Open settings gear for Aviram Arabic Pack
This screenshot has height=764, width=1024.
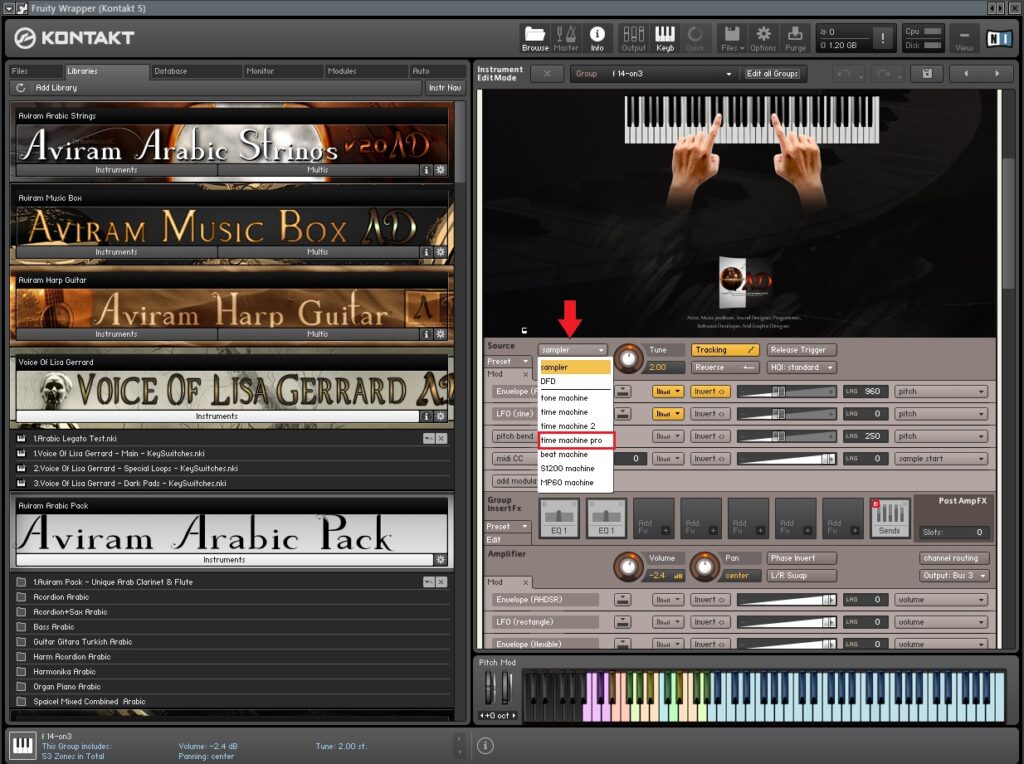point(441,560)
